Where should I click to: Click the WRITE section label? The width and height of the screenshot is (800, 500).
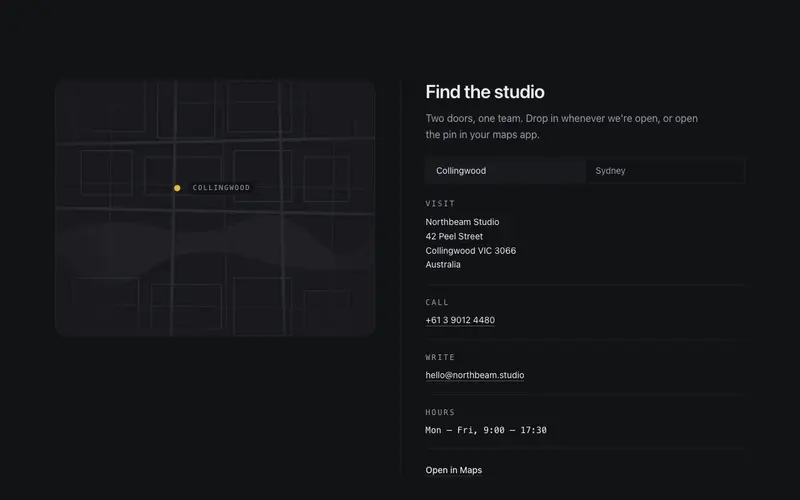(440, 357)
